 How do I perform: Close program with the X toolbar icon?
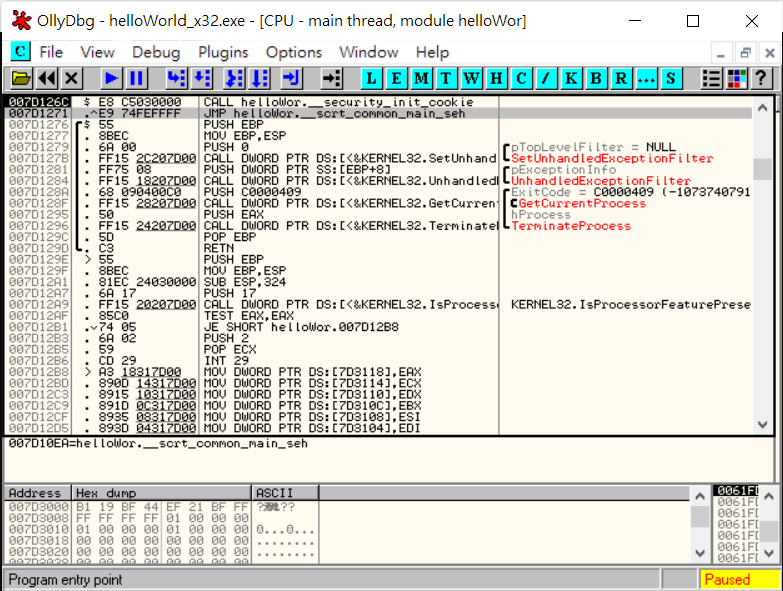click(x=72, y=78)
